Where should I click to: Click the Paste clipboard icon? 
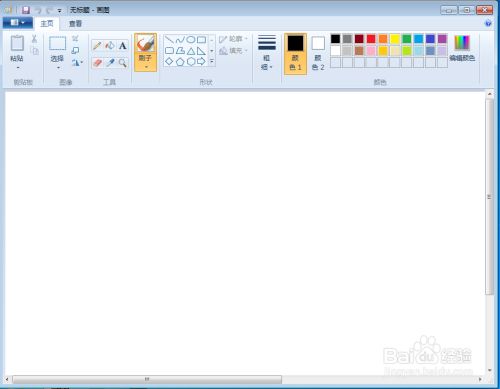click(17, 43)
